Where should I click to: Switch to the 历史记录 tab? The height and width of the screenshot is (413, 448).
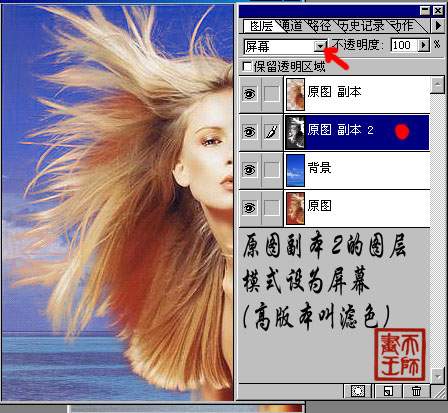pos(362,26)
